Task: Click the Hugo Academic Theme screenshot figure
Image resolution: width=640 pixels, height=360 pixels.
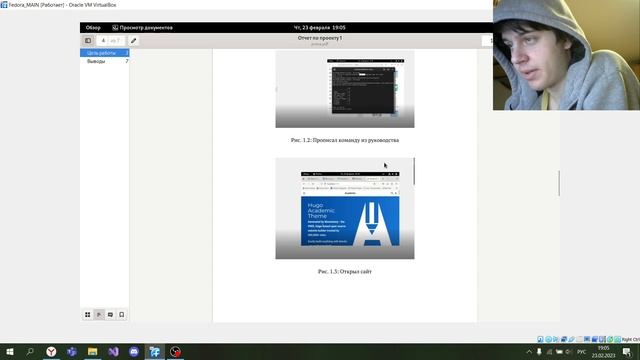Action: pos(345,209)
